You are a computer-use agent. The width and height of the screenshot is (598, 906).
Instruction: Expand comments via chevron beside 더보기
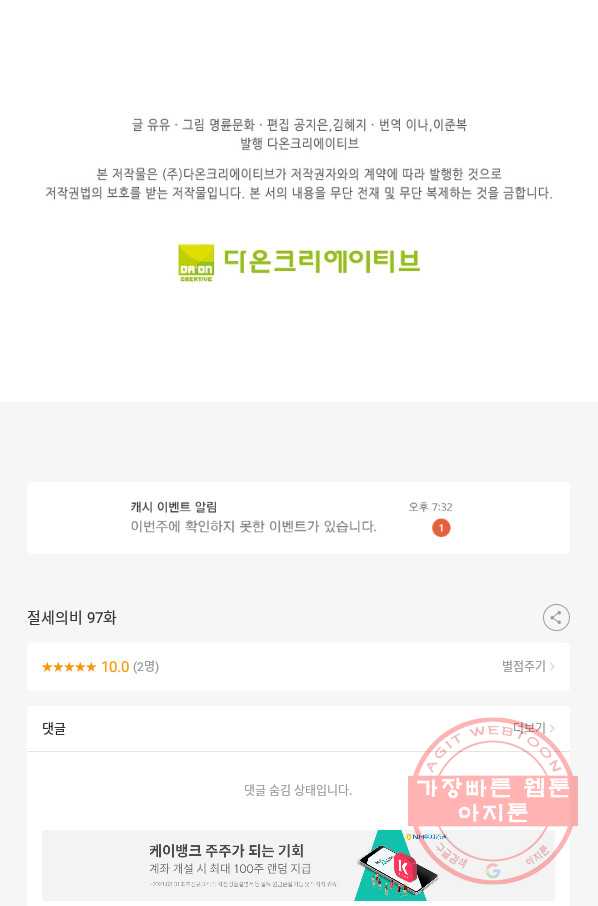pos(552,728)
